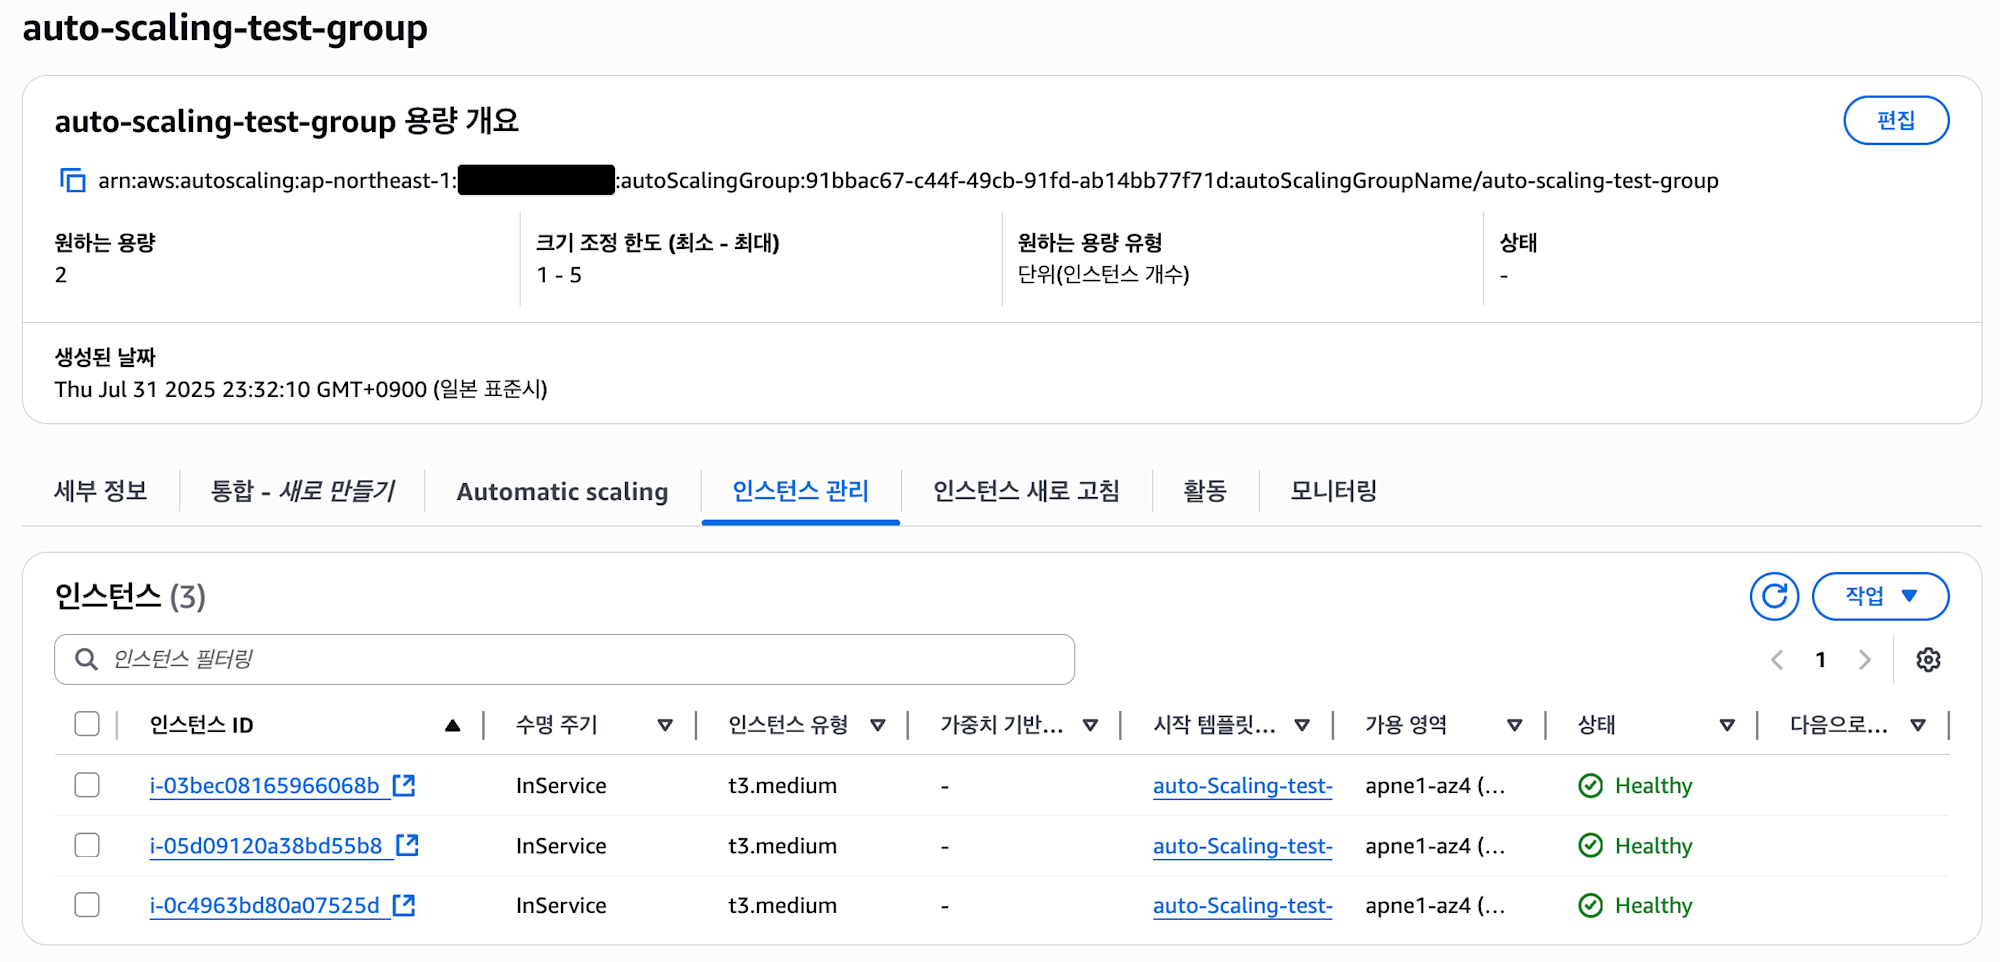Viewport: 2000px width, 962px height.
Task: Sort by 상태 column arrow
Action: point(1727,726)
